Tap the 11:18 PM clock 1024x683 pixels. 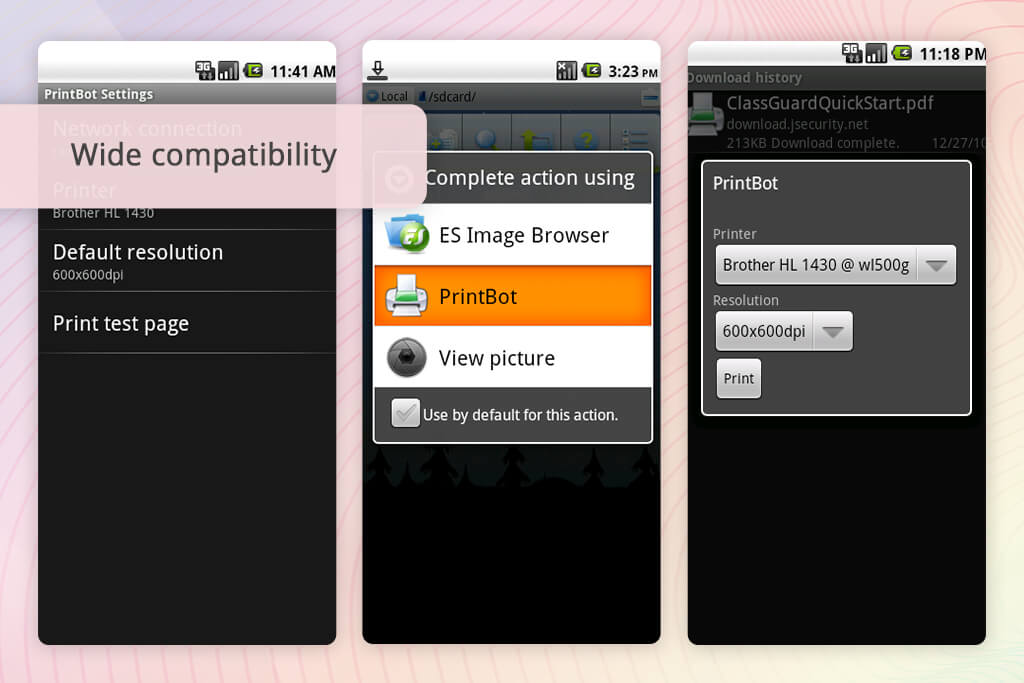point(952,54)
